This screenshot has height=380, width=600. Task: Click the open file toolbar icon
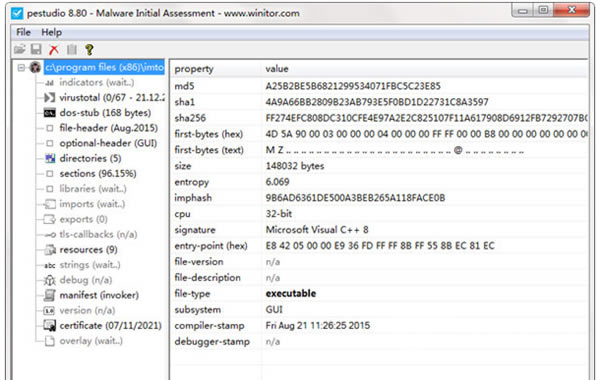coord(20,49)
